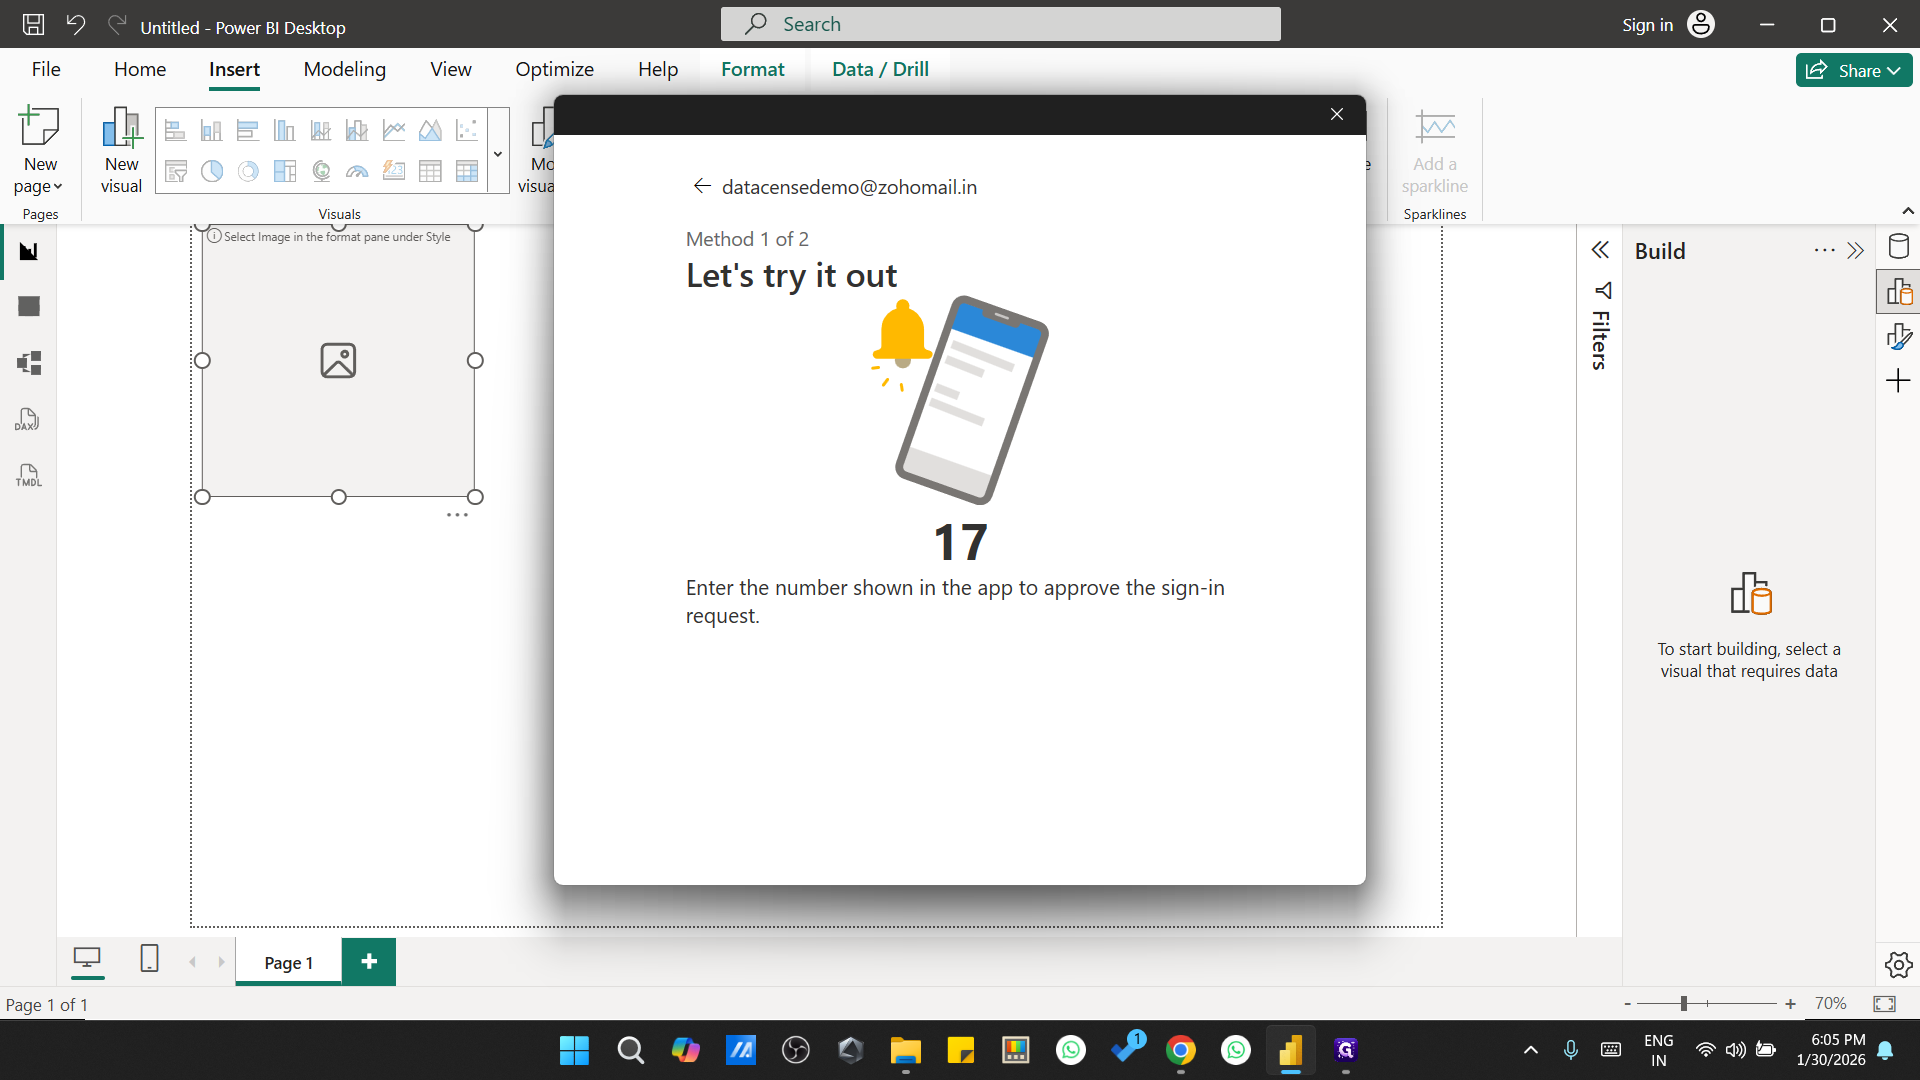Switch to Model view in sidebar
This screenshot has width=1920, height=1080.
pos(28,363)
